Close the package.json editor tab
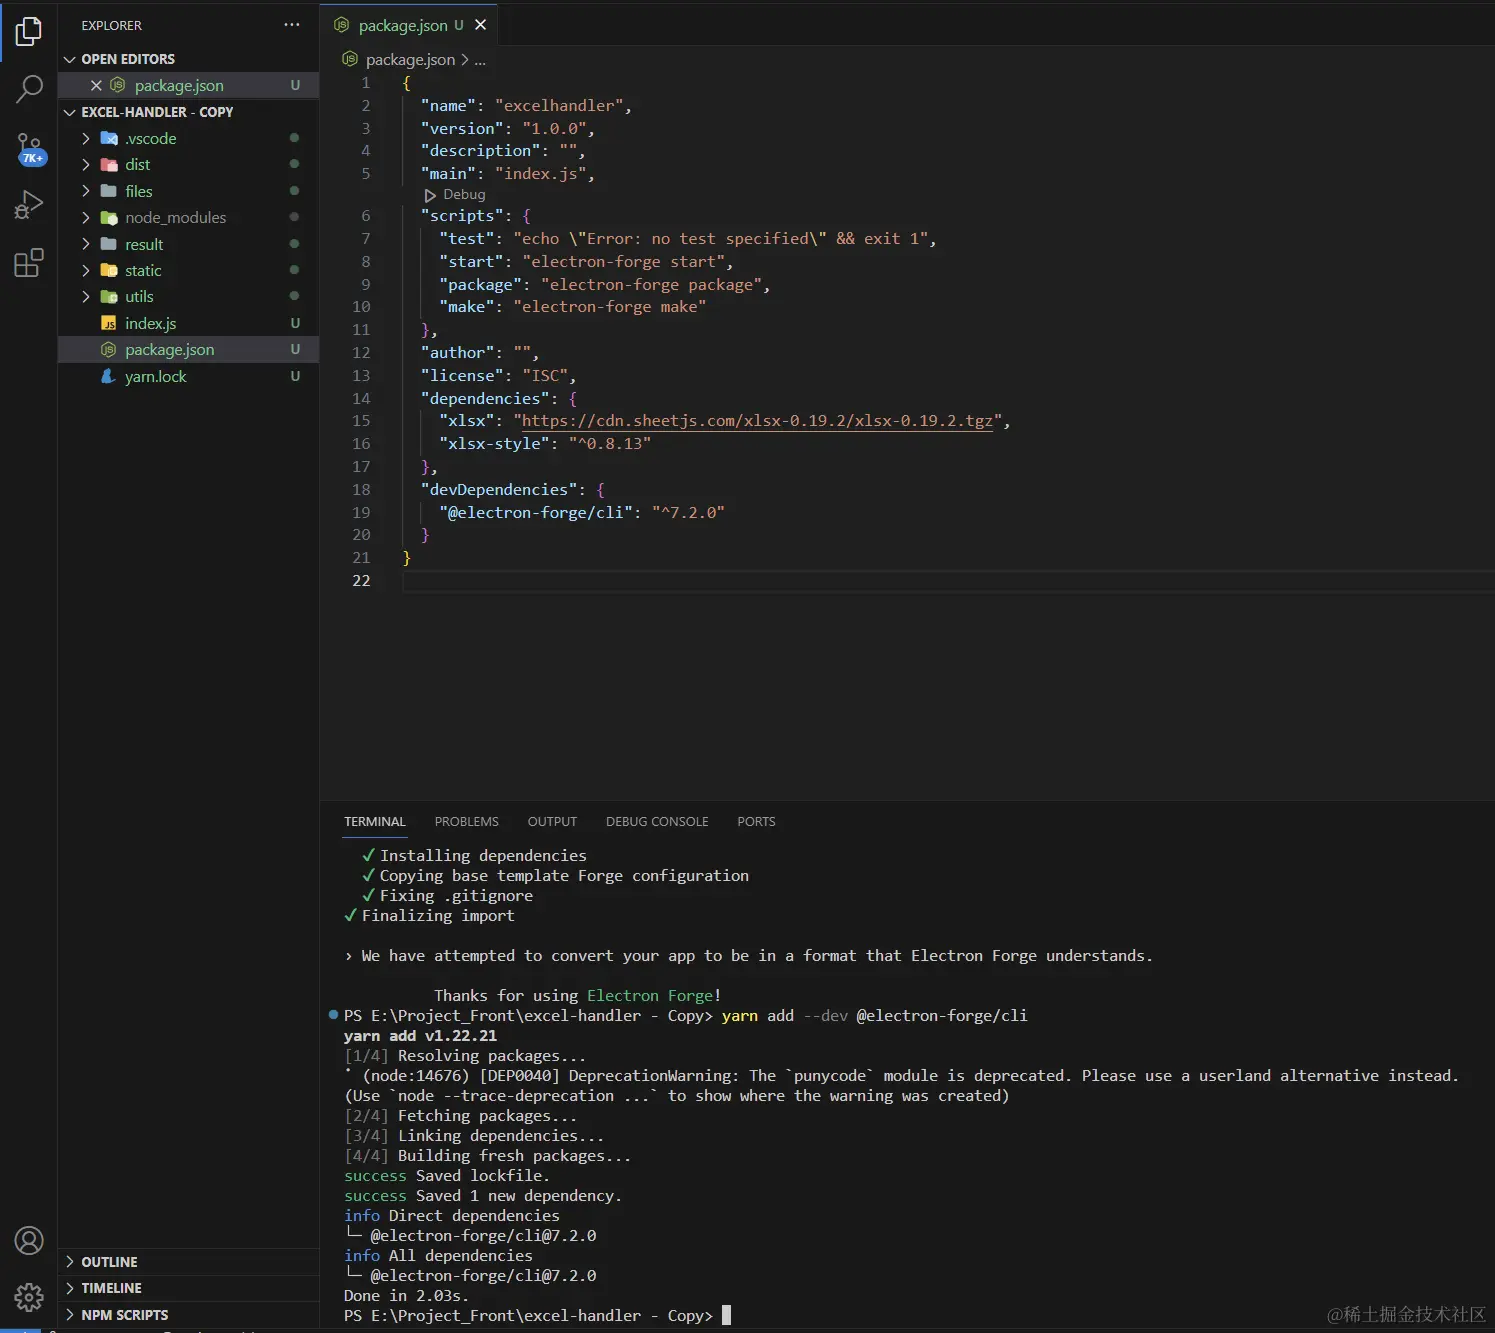Image resolution: width=1495 pixels, height=1333 pixels. coord(481,25)
